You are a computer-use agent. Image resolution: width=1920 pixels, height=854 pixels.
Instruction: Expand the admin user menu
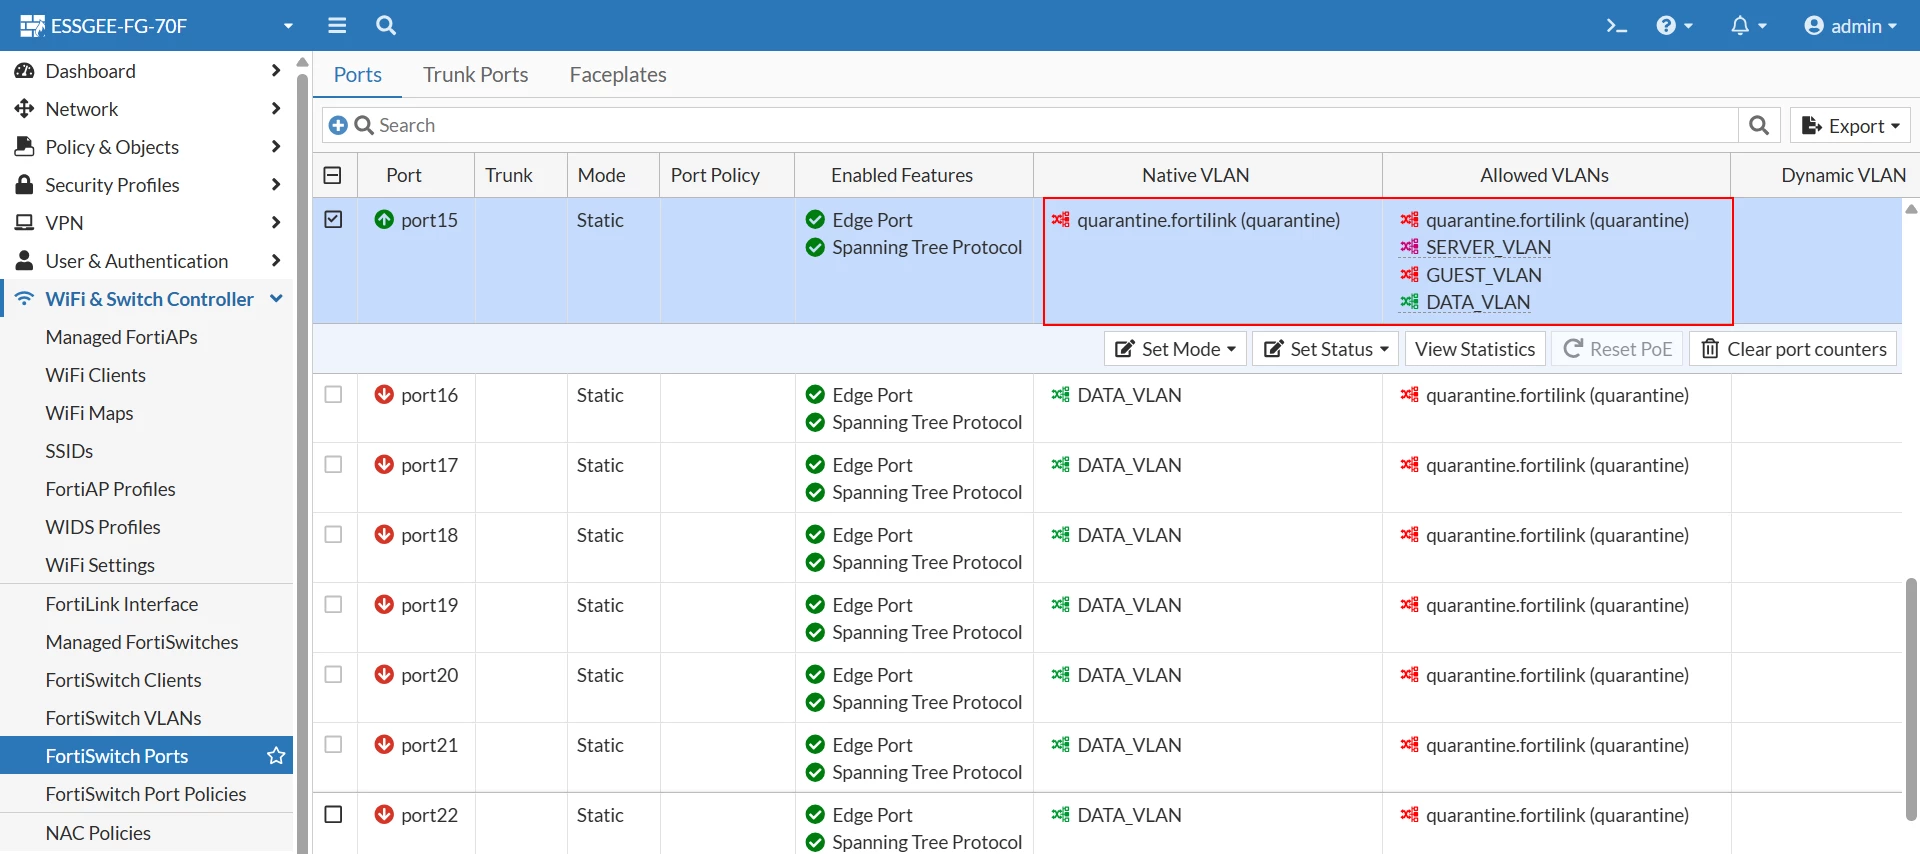(x=1850, y=26)
